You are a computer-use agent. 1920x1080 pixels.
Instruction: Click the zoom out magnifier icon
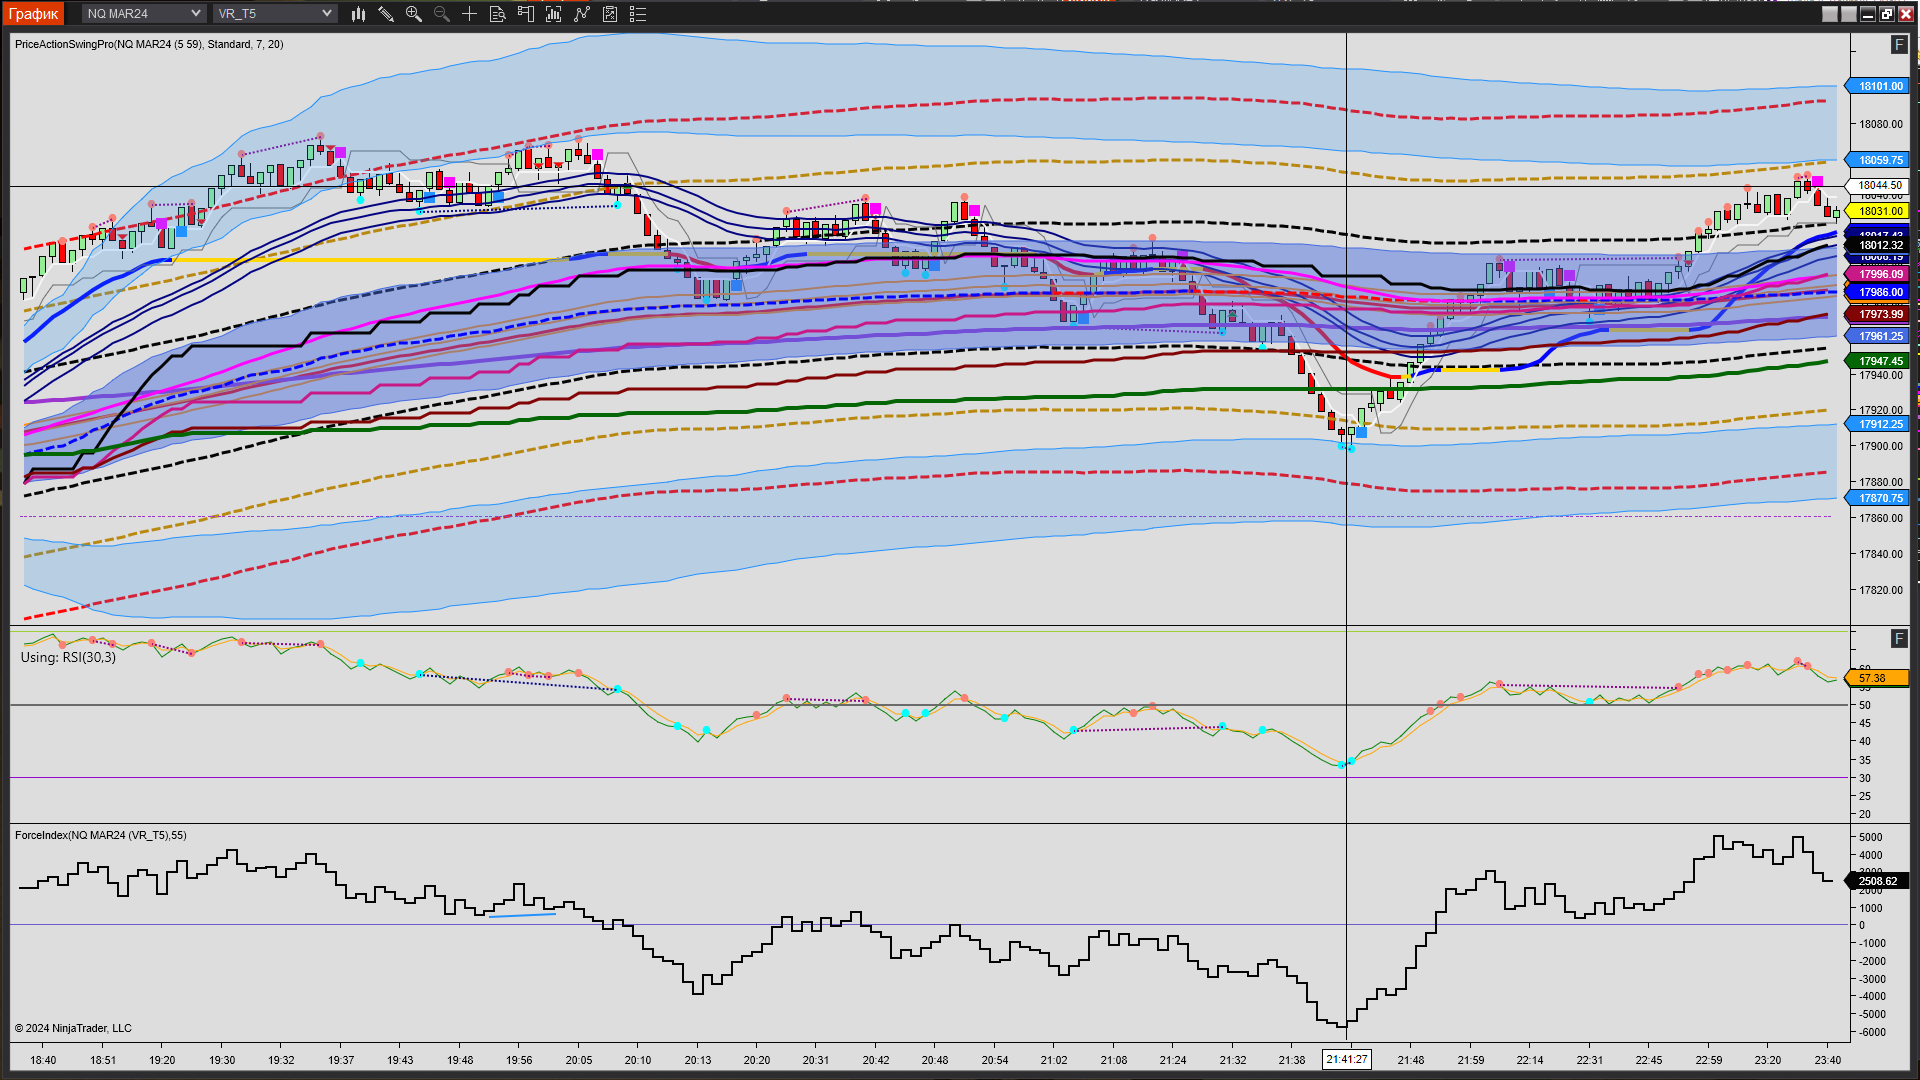(441, 14)
